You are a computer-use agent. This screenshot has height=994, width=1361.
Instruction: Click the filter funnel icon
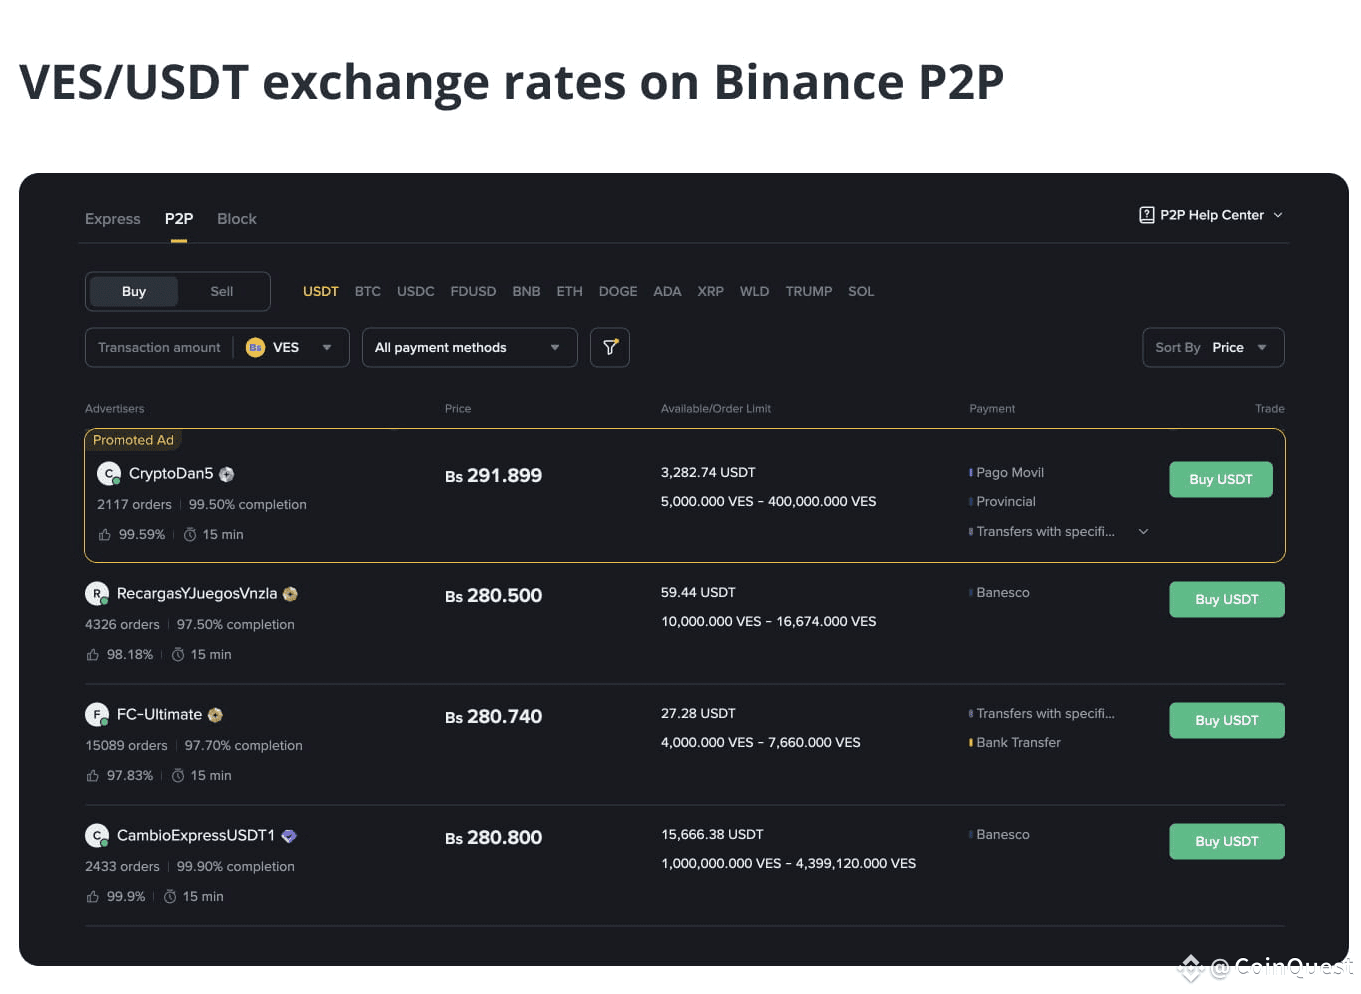point(610,348)
